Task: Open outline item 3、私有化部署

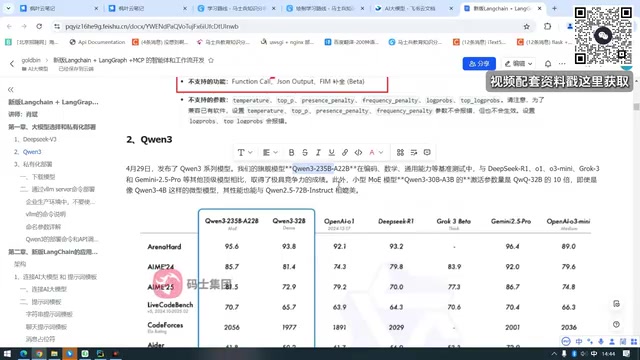Action: 33,164
